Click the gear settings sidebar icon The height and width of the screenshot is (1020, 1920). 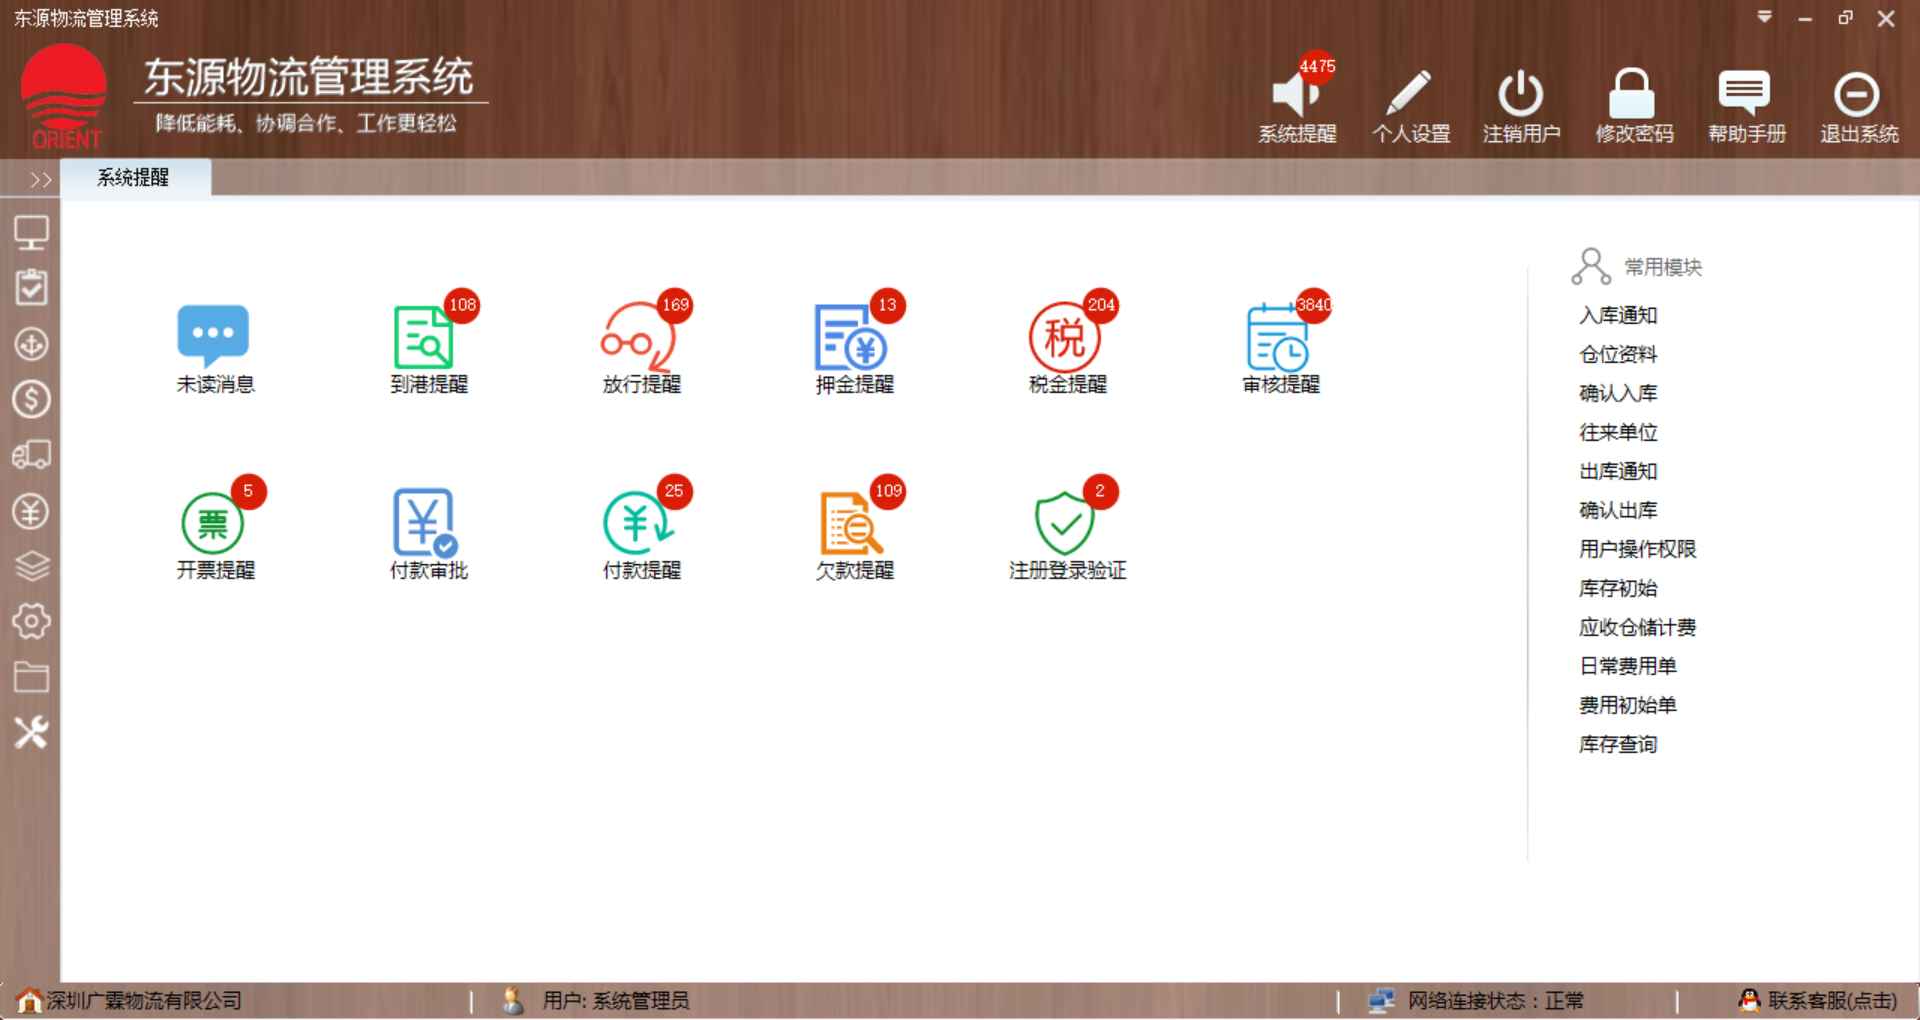(x=31, y=621)
